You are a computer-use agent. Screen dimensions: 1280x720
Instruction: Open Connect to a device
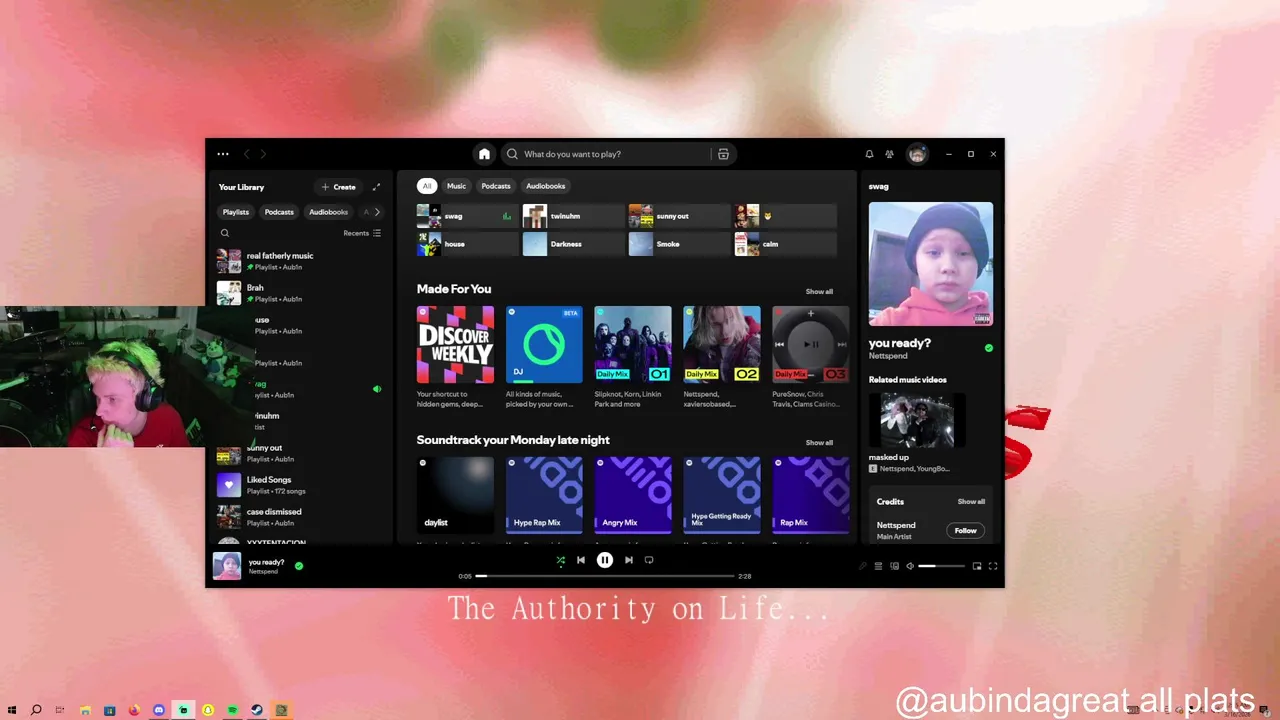pos(894,566)
